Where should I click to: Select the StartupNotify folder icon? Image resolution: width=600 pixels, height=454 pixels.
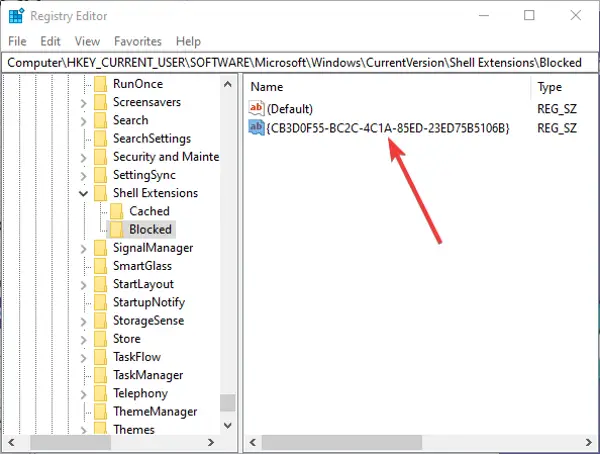(x=101, y=302)
